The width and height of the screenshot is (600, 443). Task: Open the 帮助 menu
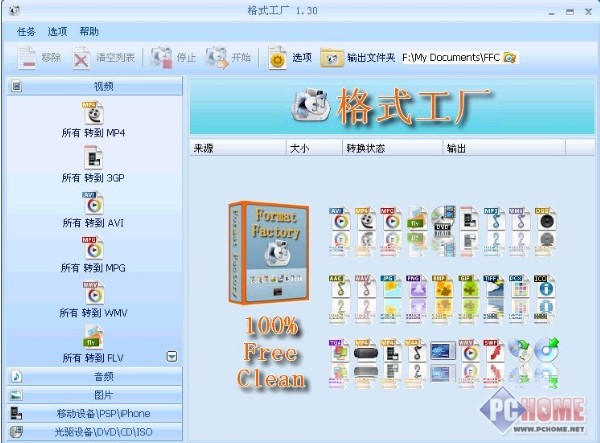[89, 31]
